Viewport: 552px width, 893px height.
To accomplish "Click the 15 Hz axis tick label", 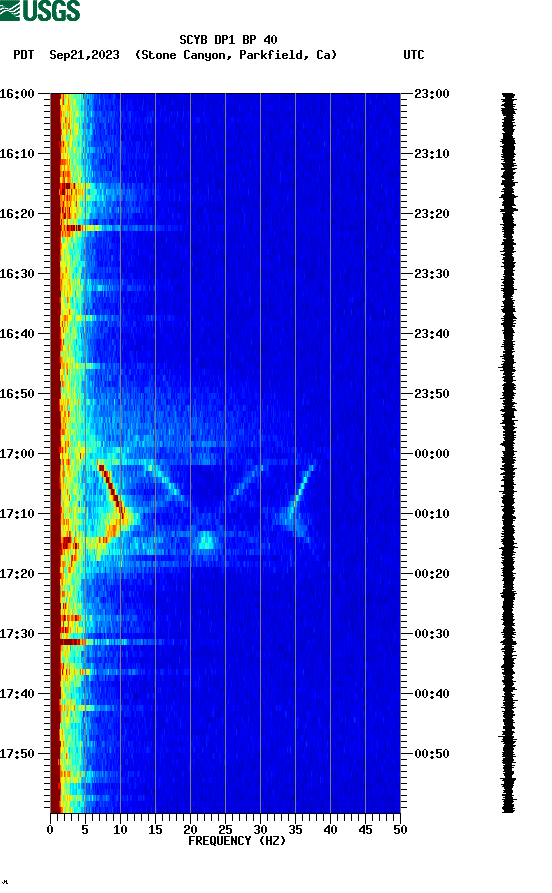I will click(155, 830).
